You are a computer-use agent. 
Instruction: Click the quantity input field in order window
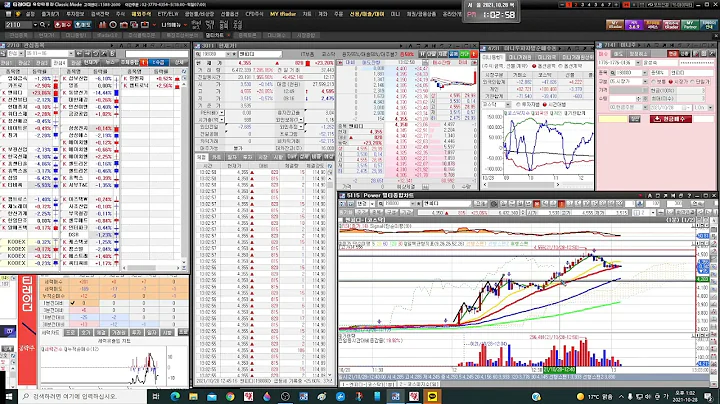[624, 98]
